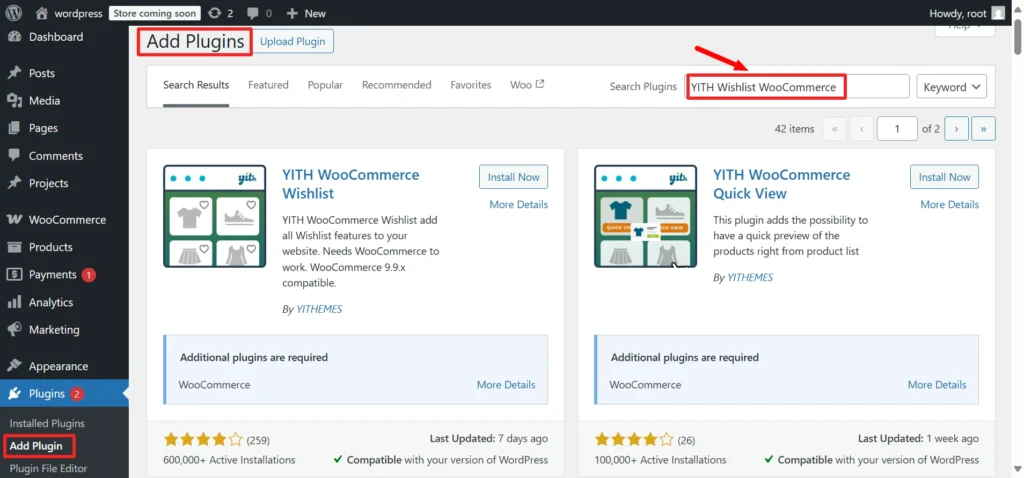1024x478 pixels.
Task: Click the external link icon beside Woo
Action: pyautogui.click(x=540, y=84)
